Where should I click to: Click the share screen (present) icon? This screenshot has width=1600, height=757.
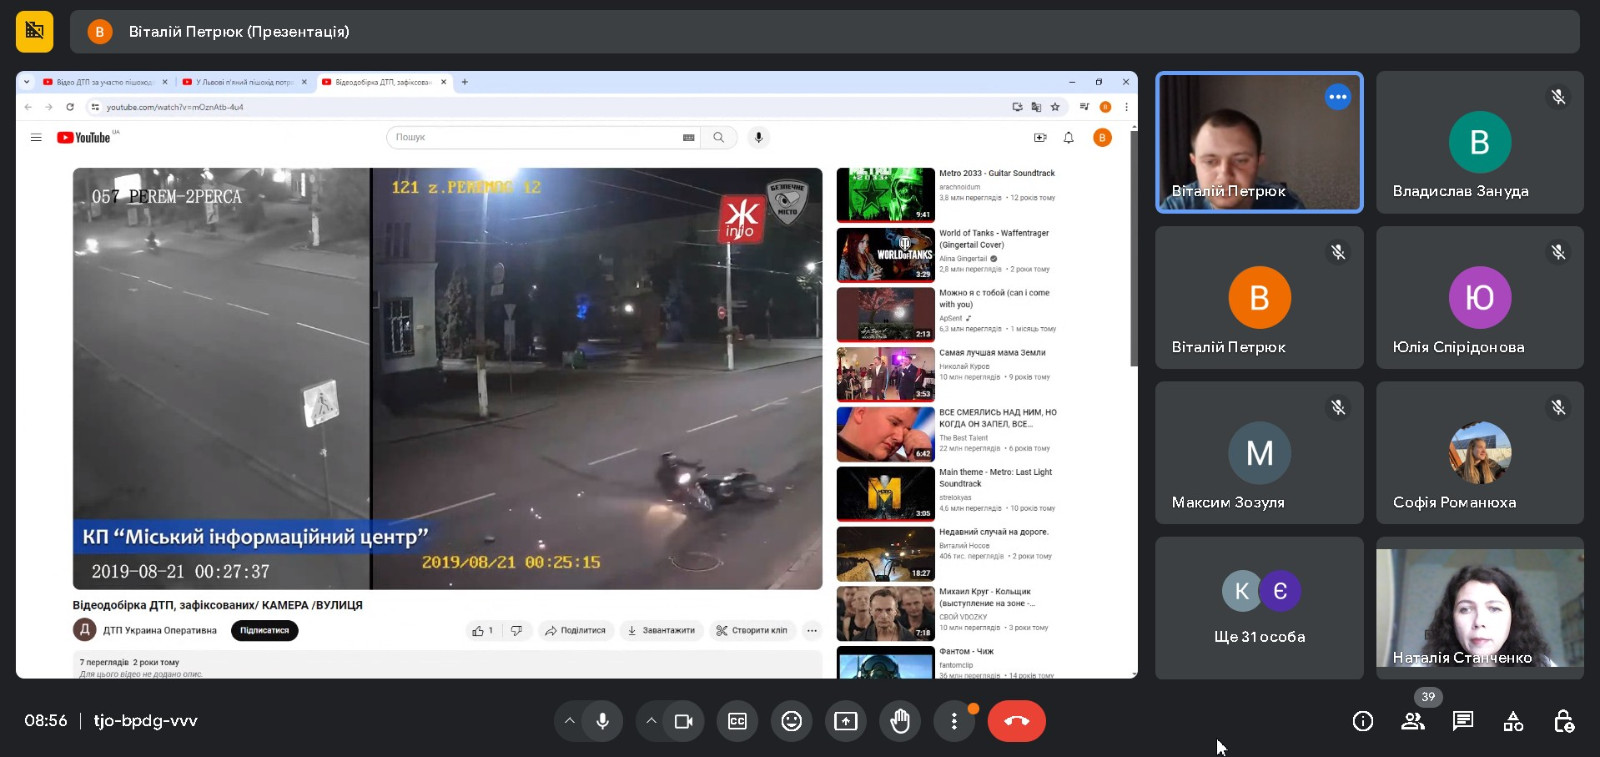point(846,721)
